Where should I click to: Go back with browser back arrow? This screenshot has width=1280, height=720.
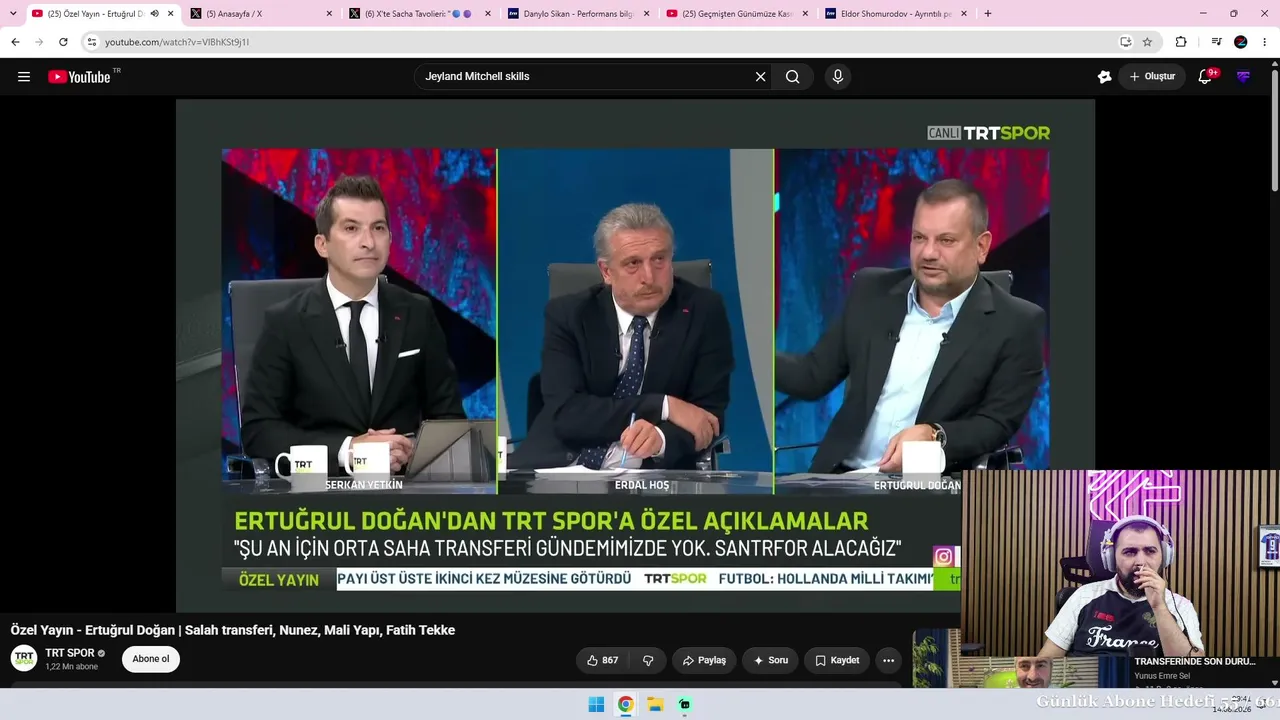click(15, 42)
